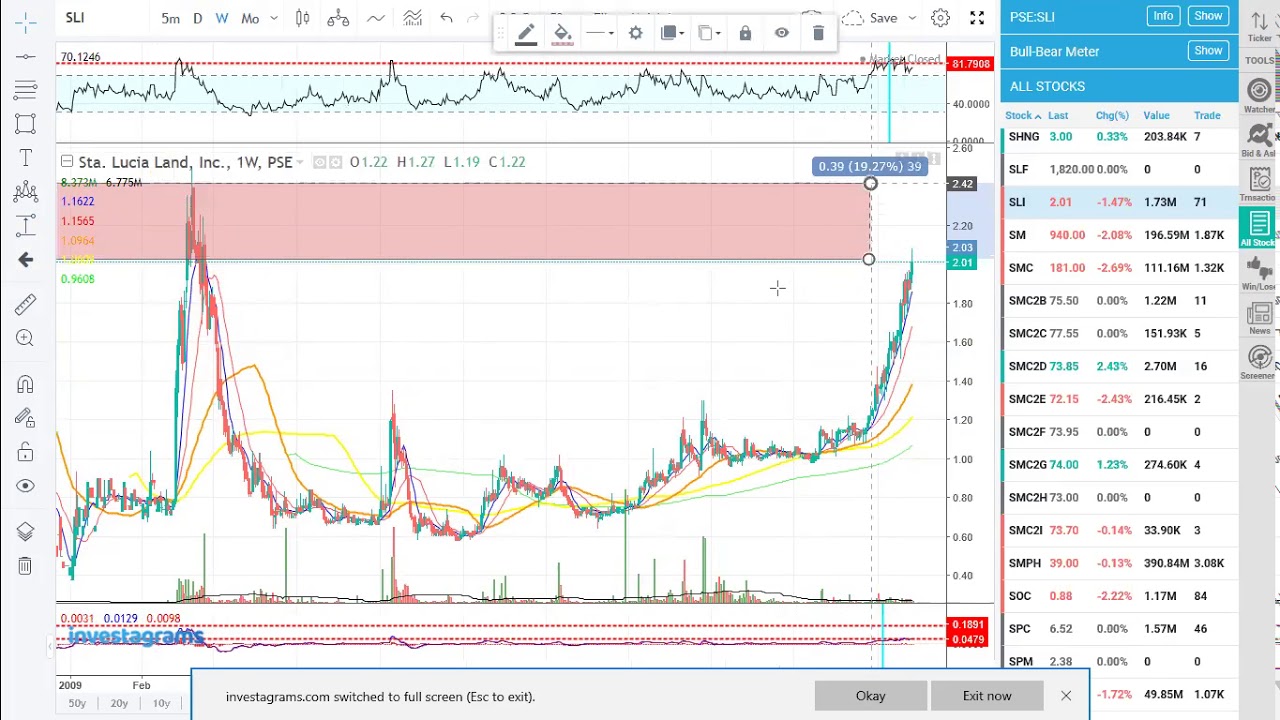Open the object tree layers
Image resolution: width=1280 pixels, height=720 pixels.
coord(26,531)
